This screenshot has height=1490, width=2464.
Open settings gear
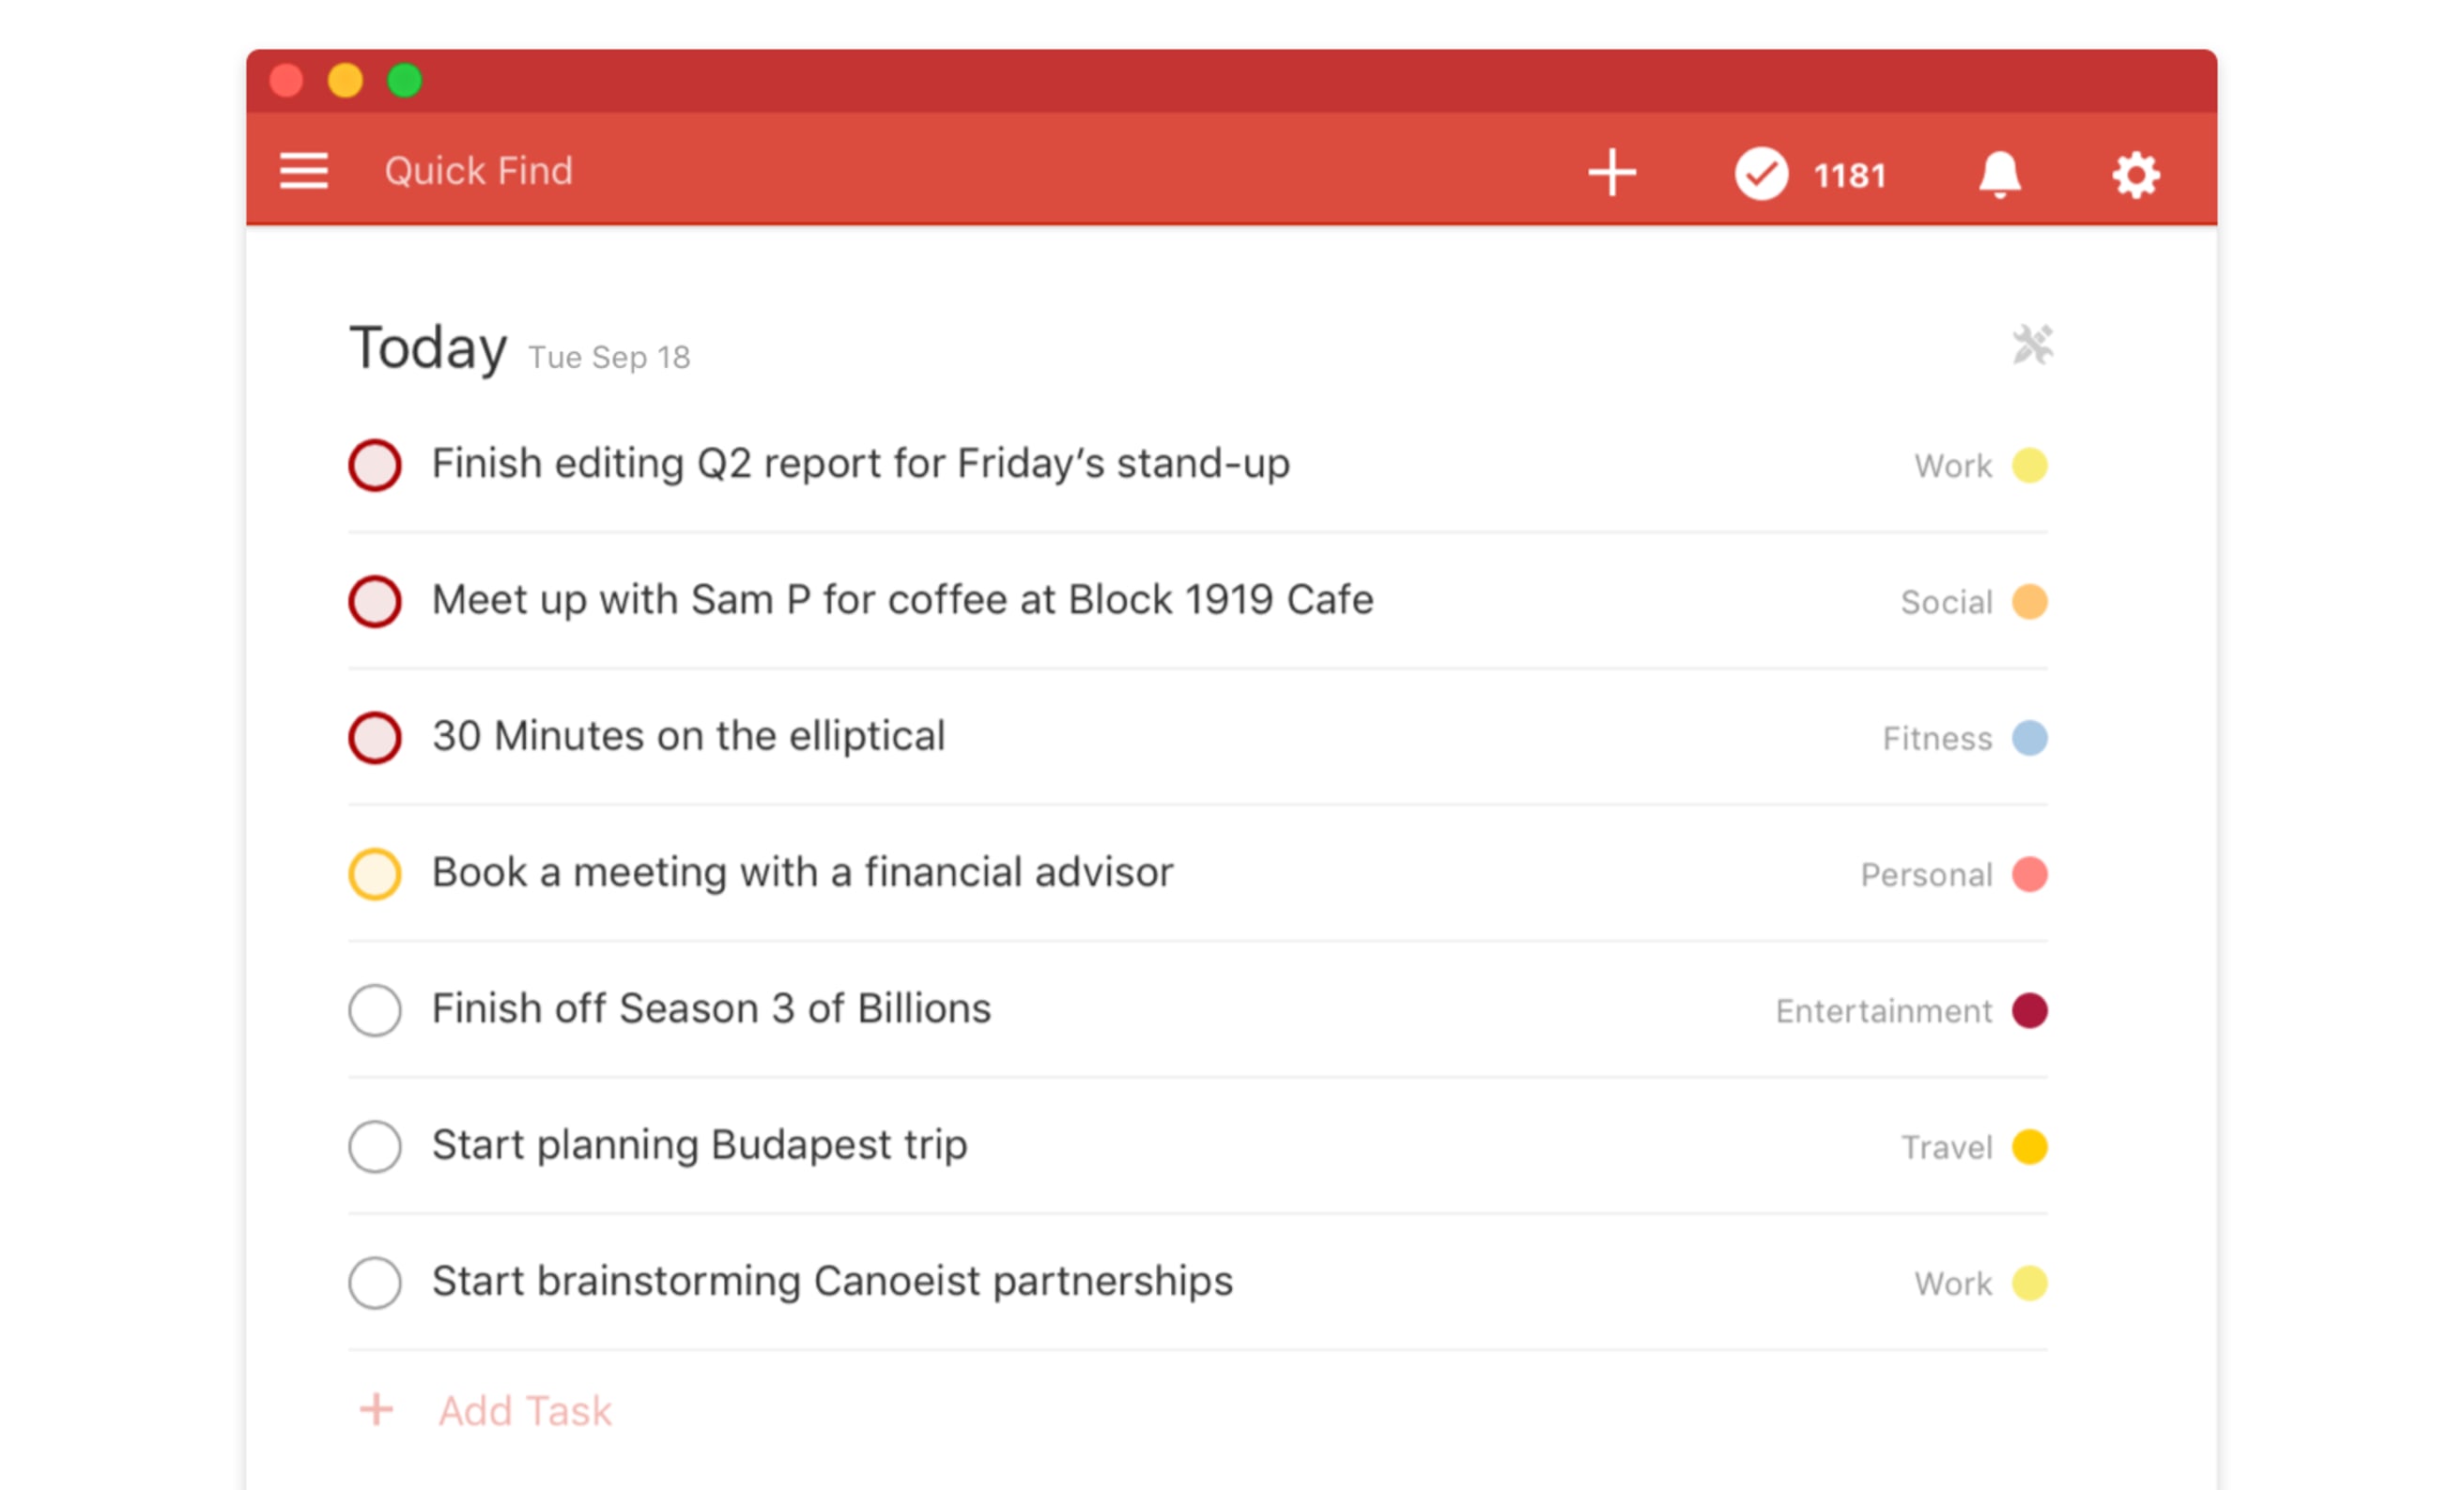tap(2135, 175)
